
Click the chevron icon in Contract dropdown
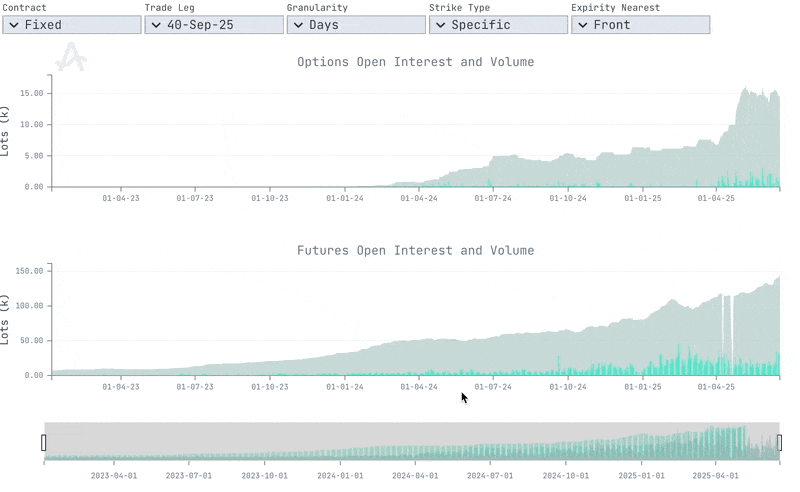coord(13,25)
